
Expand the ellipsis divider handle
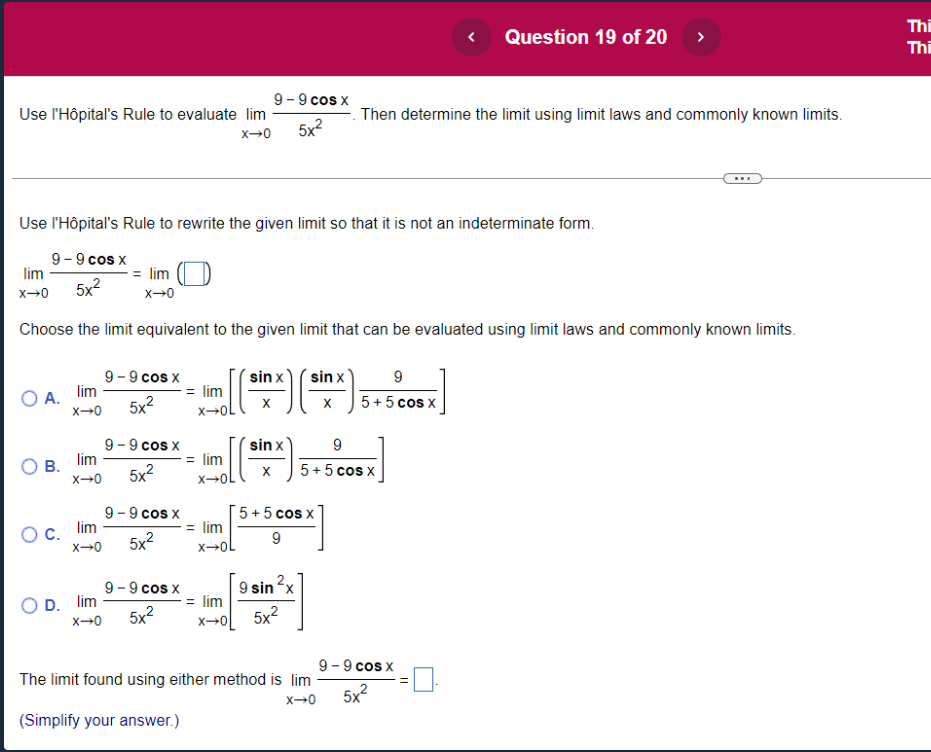click(742, 178)
